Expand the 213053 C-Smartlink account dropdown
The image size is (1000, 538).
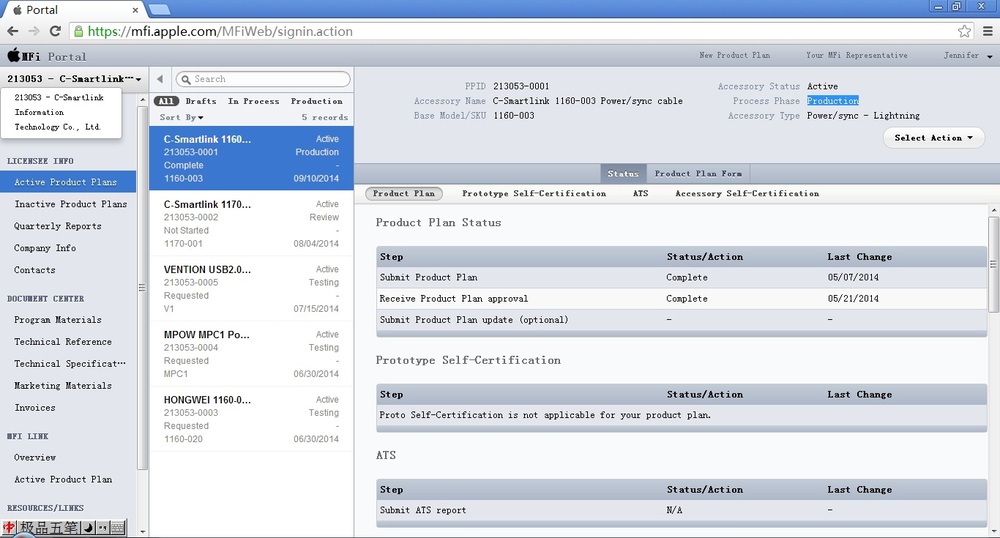point(74,79)
